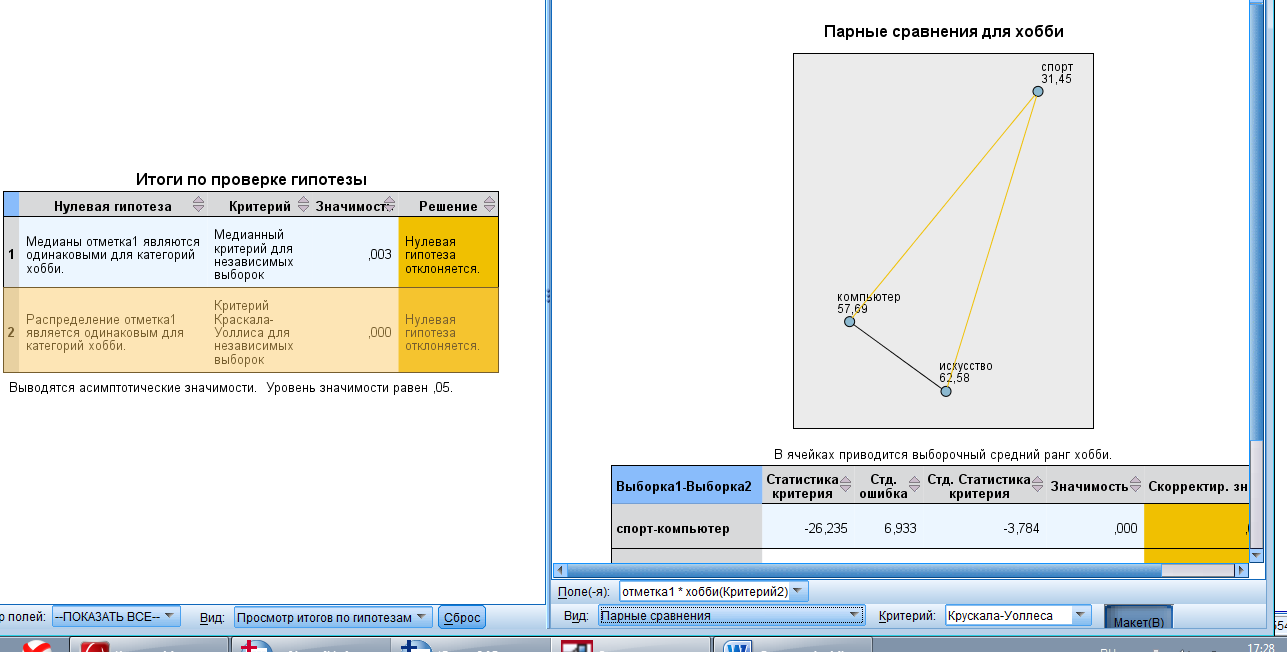Select the искусство node in the graph
The image size is (1287, 652).
tap(946, 391)
